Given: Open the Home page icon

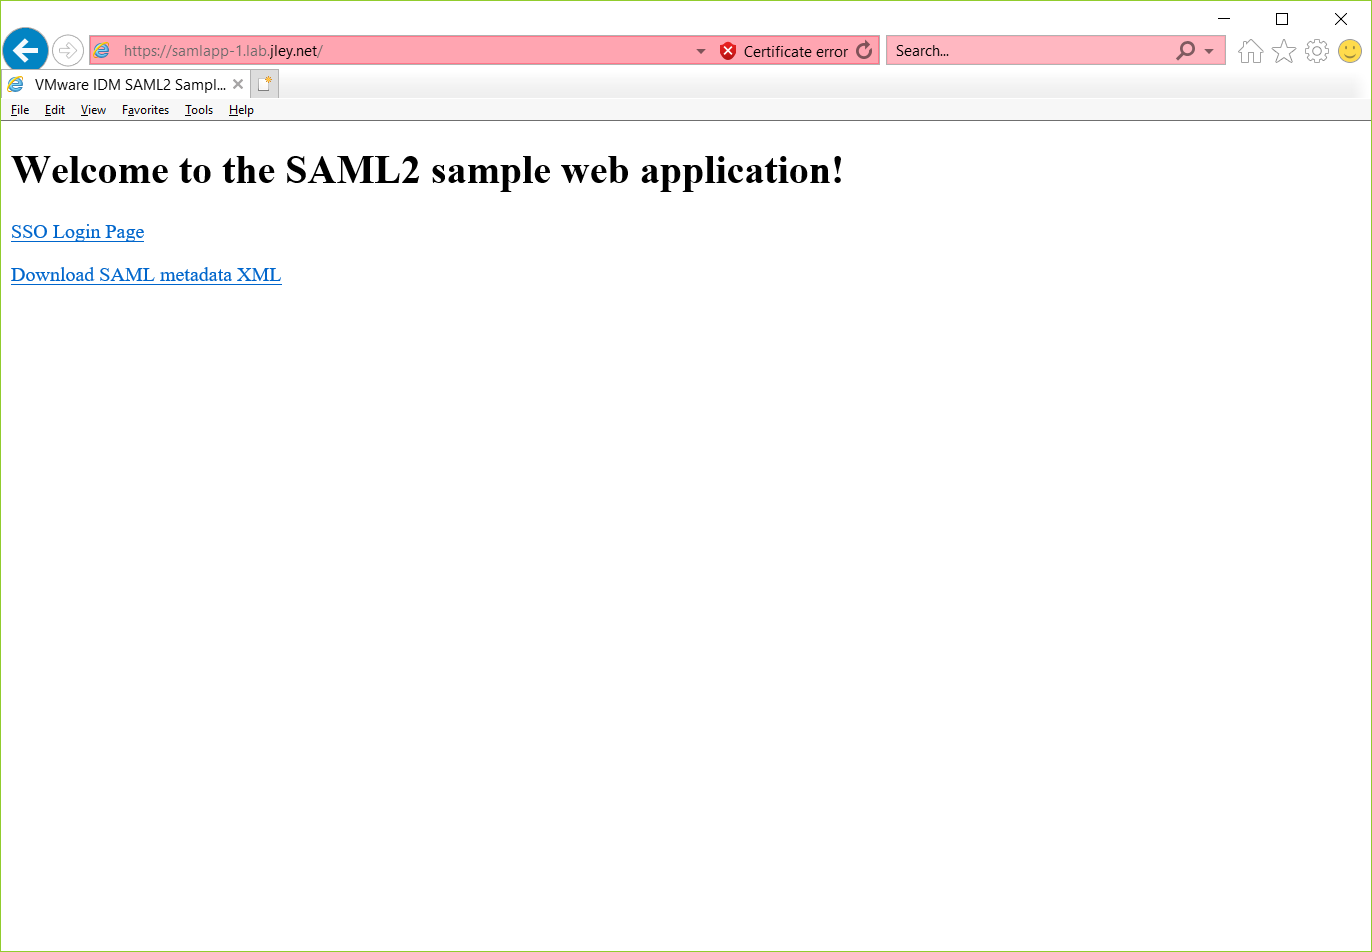Looking at the screenshot, I should (1250, 51).
